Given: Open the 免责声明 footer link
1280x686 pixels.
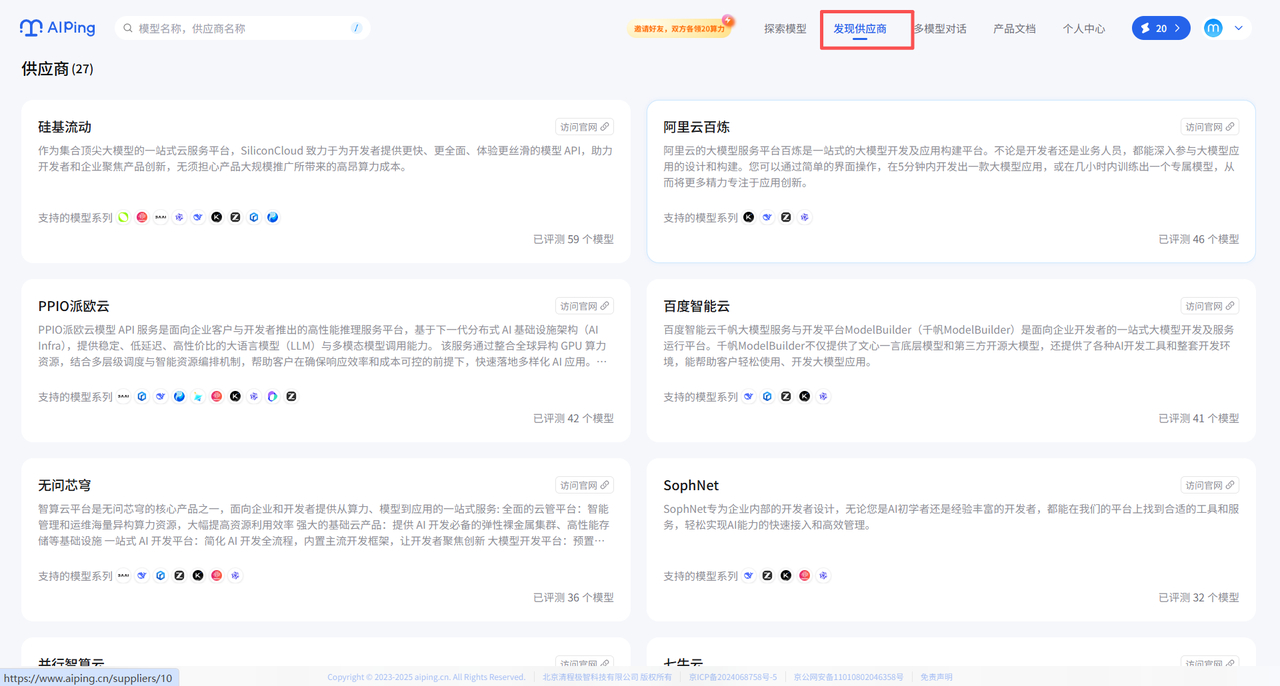Looking at the screenshot, I should click(937, 677).
